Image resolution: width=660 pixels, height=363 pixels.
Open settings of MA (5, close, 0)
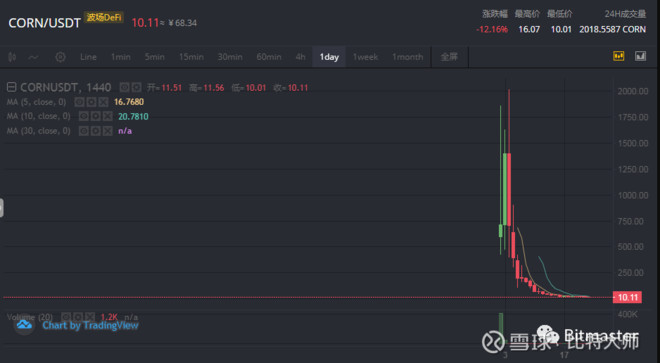coord(91,102)
